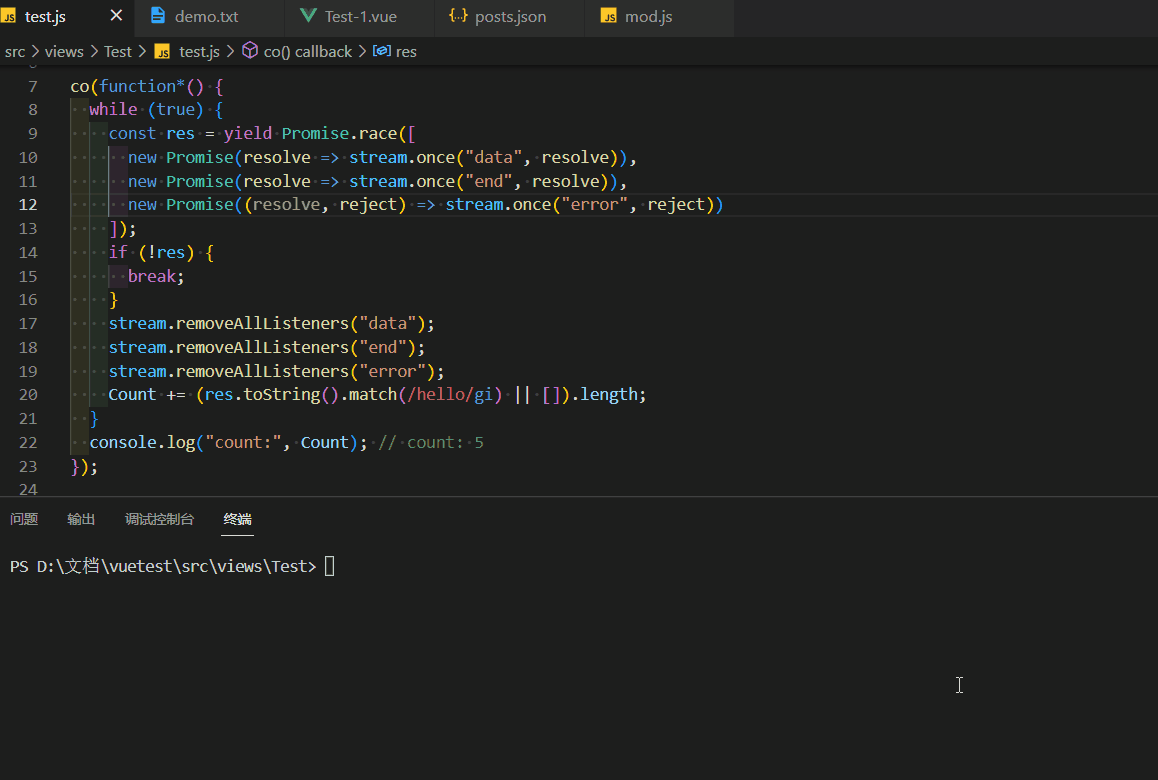Click the res variable breadcrumb

406,52
